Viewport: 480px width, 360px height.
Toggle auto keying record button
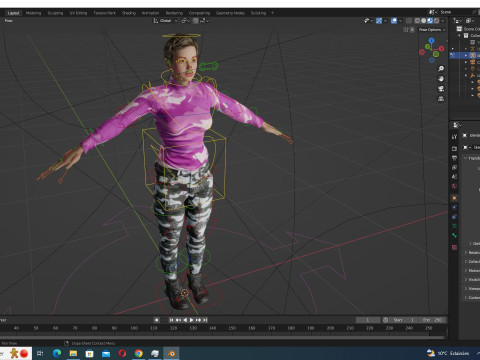(x=156, y=320)
